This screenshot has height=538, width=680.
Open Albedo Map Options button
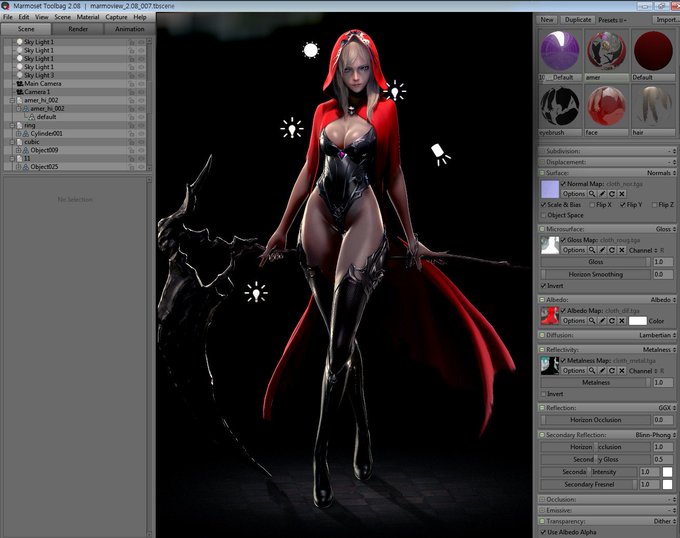574,321
